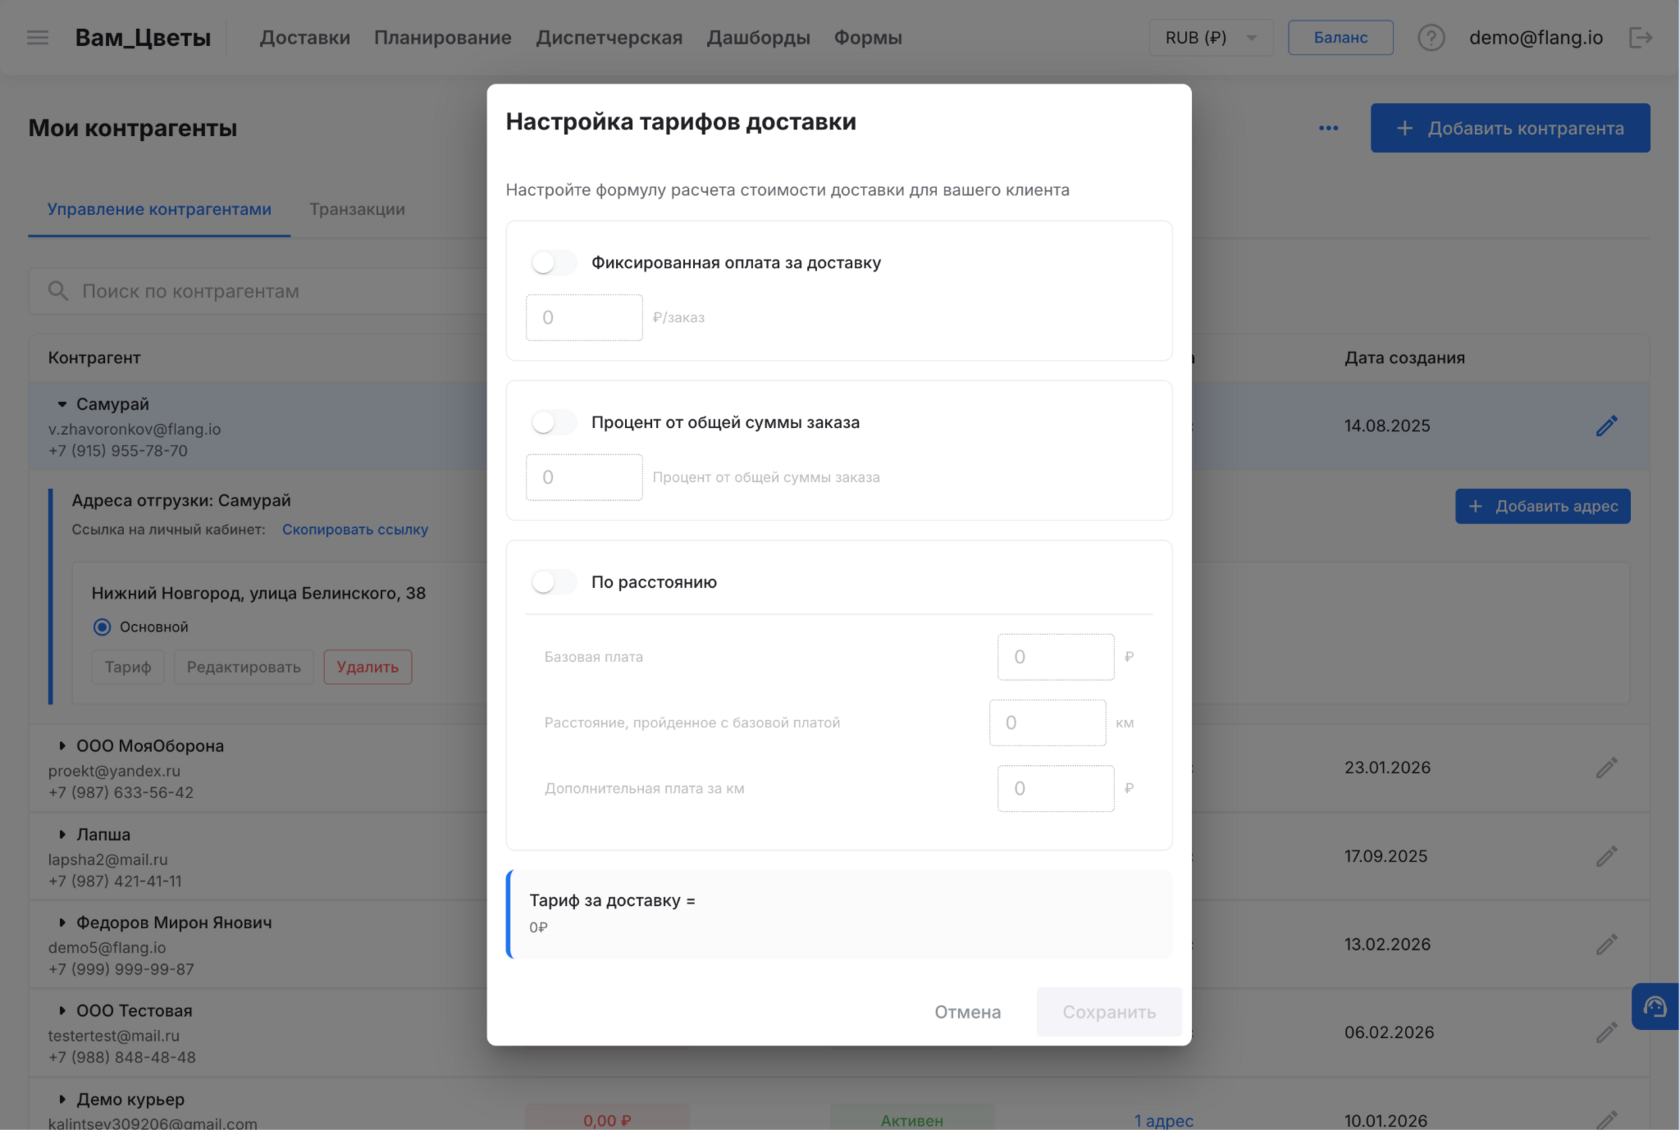
Task: Click the Поиск по контрагентам search field
Action: (x=258, y=291)
